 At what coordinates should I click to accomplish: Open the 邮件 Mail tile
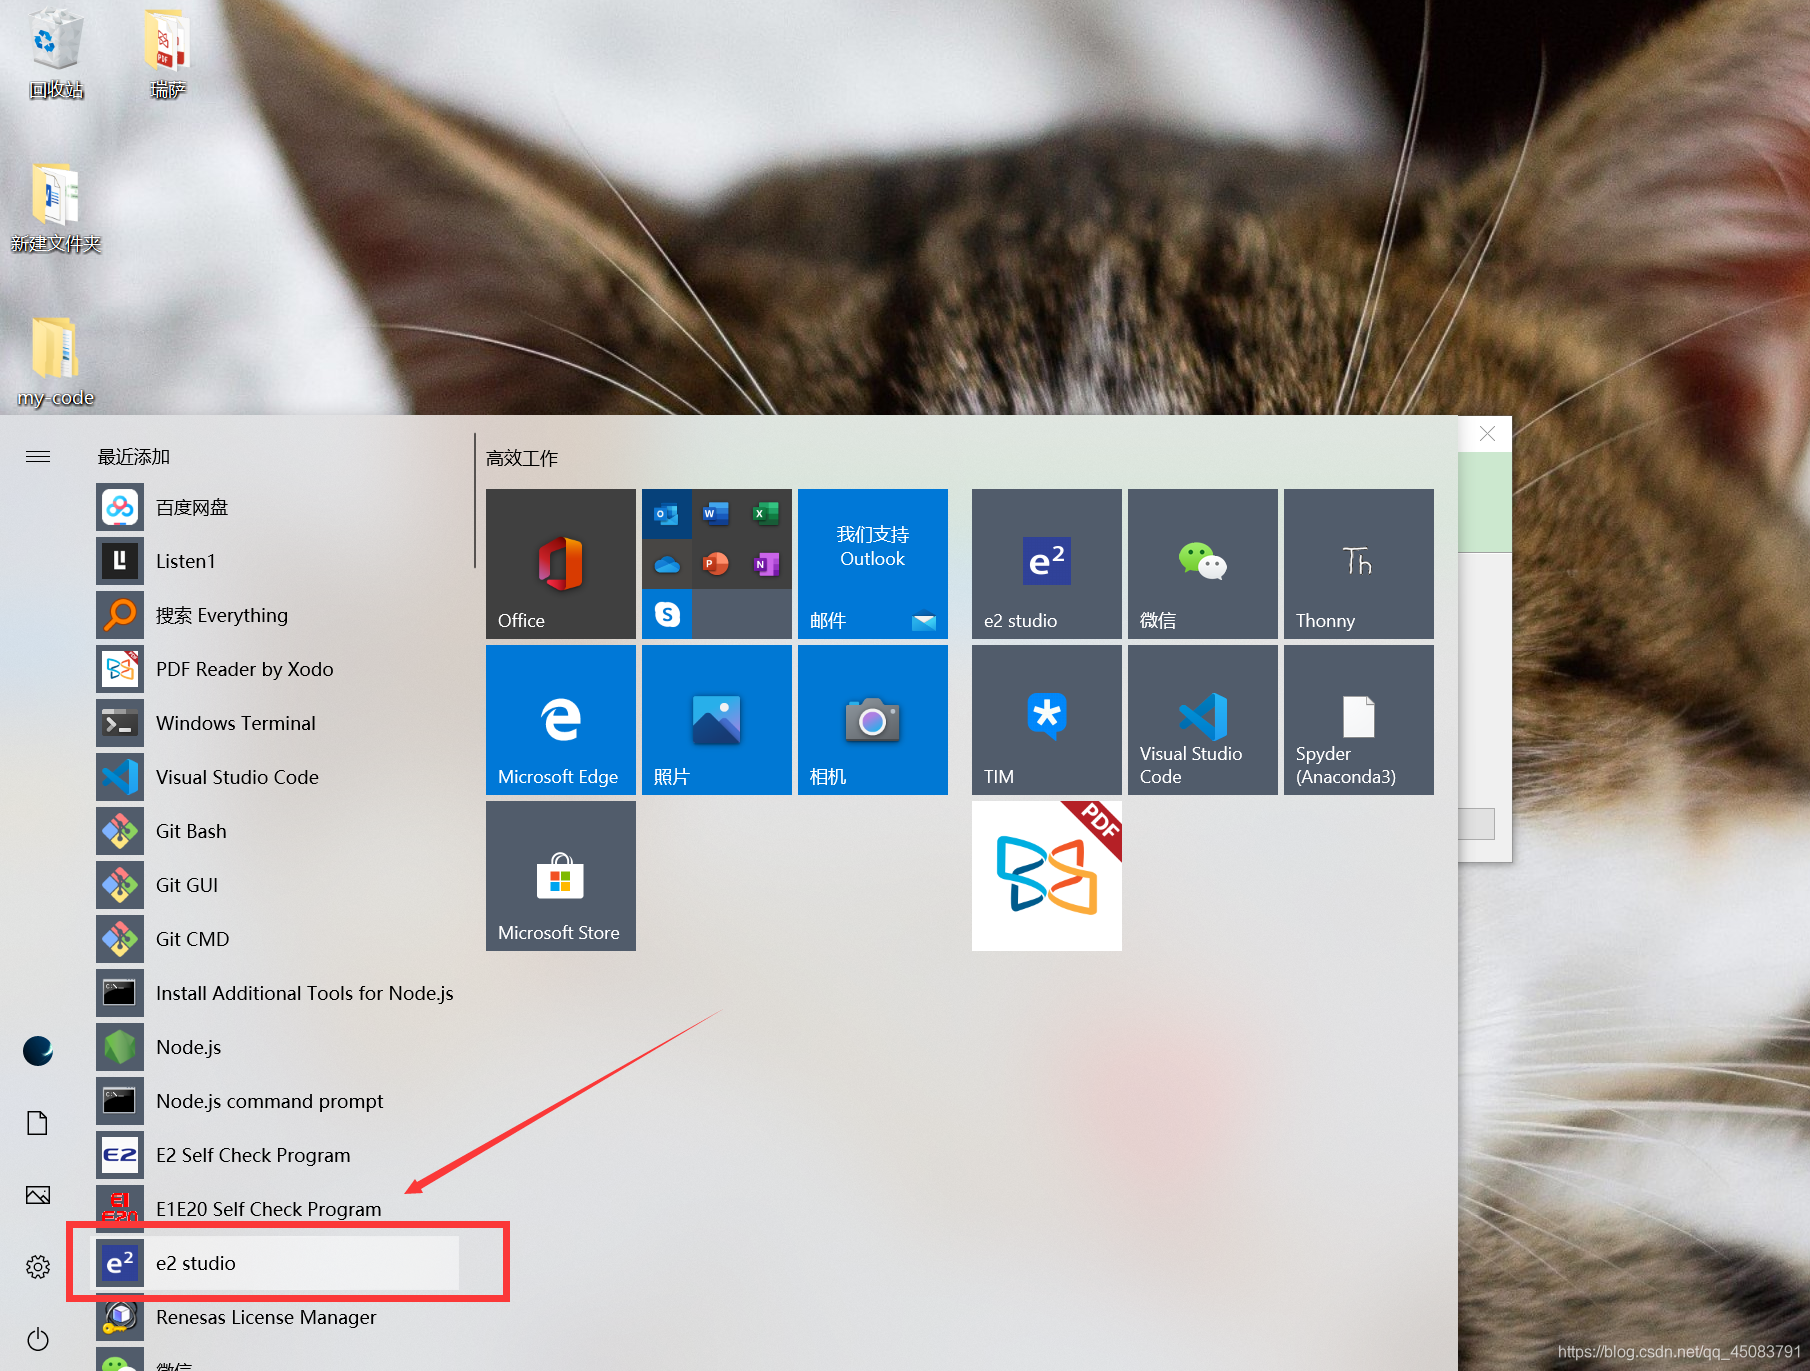873,564
